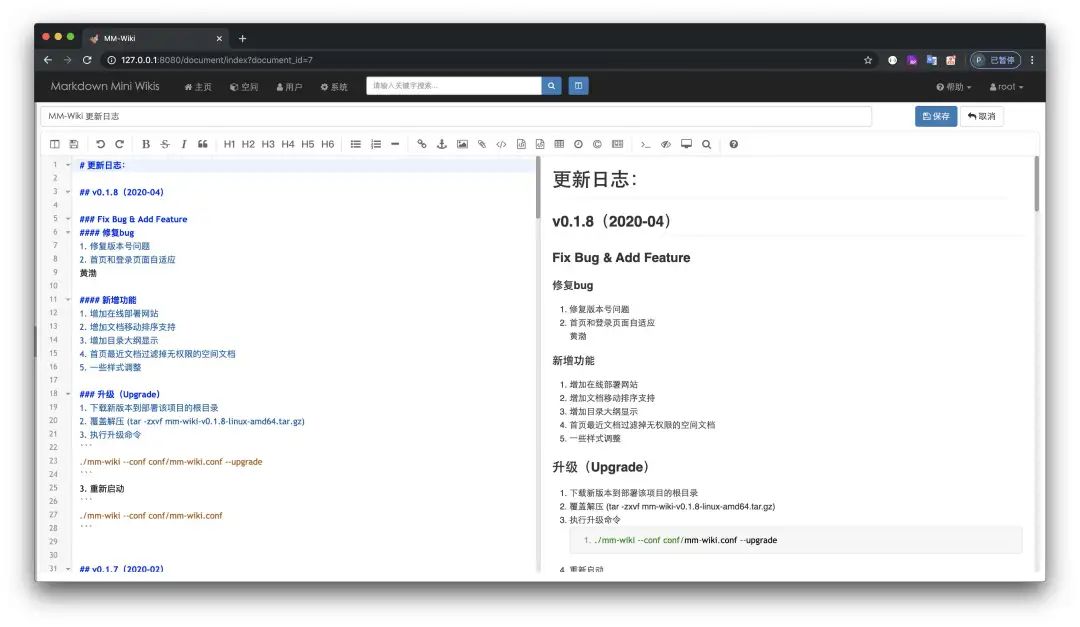Collapse the fold arrow on line 3

68,192
